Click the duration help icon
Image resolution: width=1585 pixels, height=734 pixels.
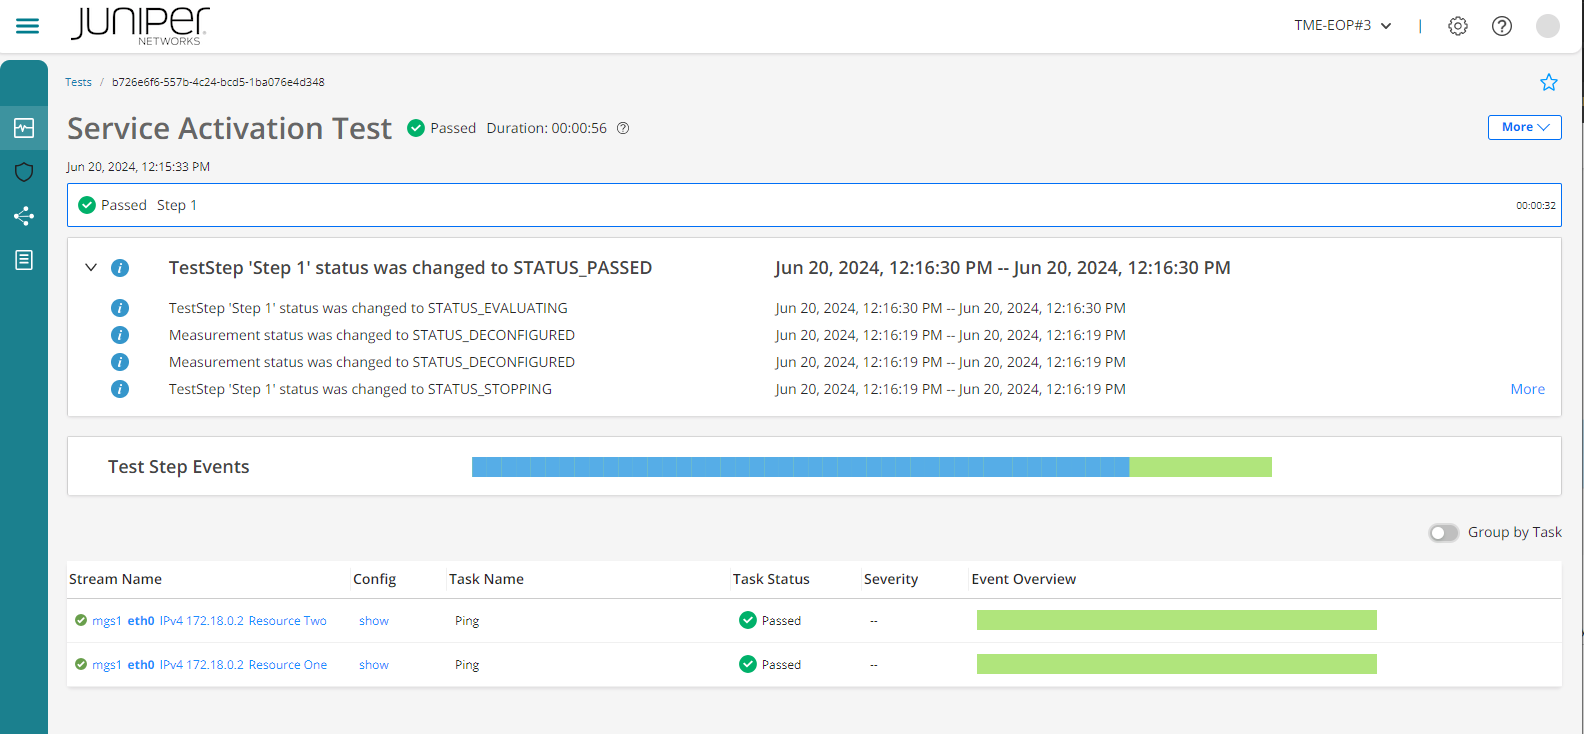tap(623, 128)
